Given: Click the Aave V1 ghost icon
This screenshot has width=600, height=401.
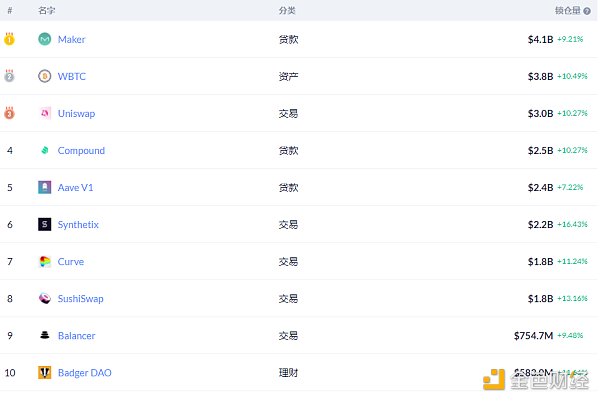Looking at the screenshot, I should click(44, 187).
